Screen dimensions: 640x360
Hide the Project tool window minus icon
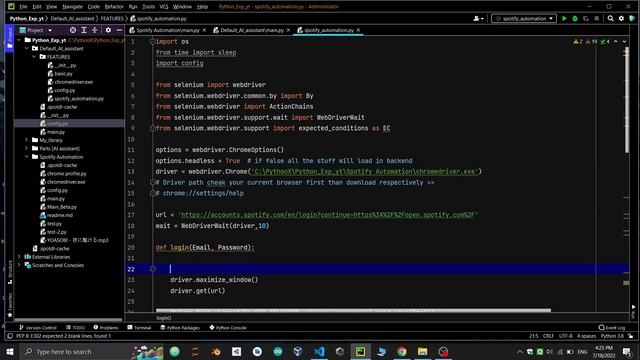(x=119, y=30)
